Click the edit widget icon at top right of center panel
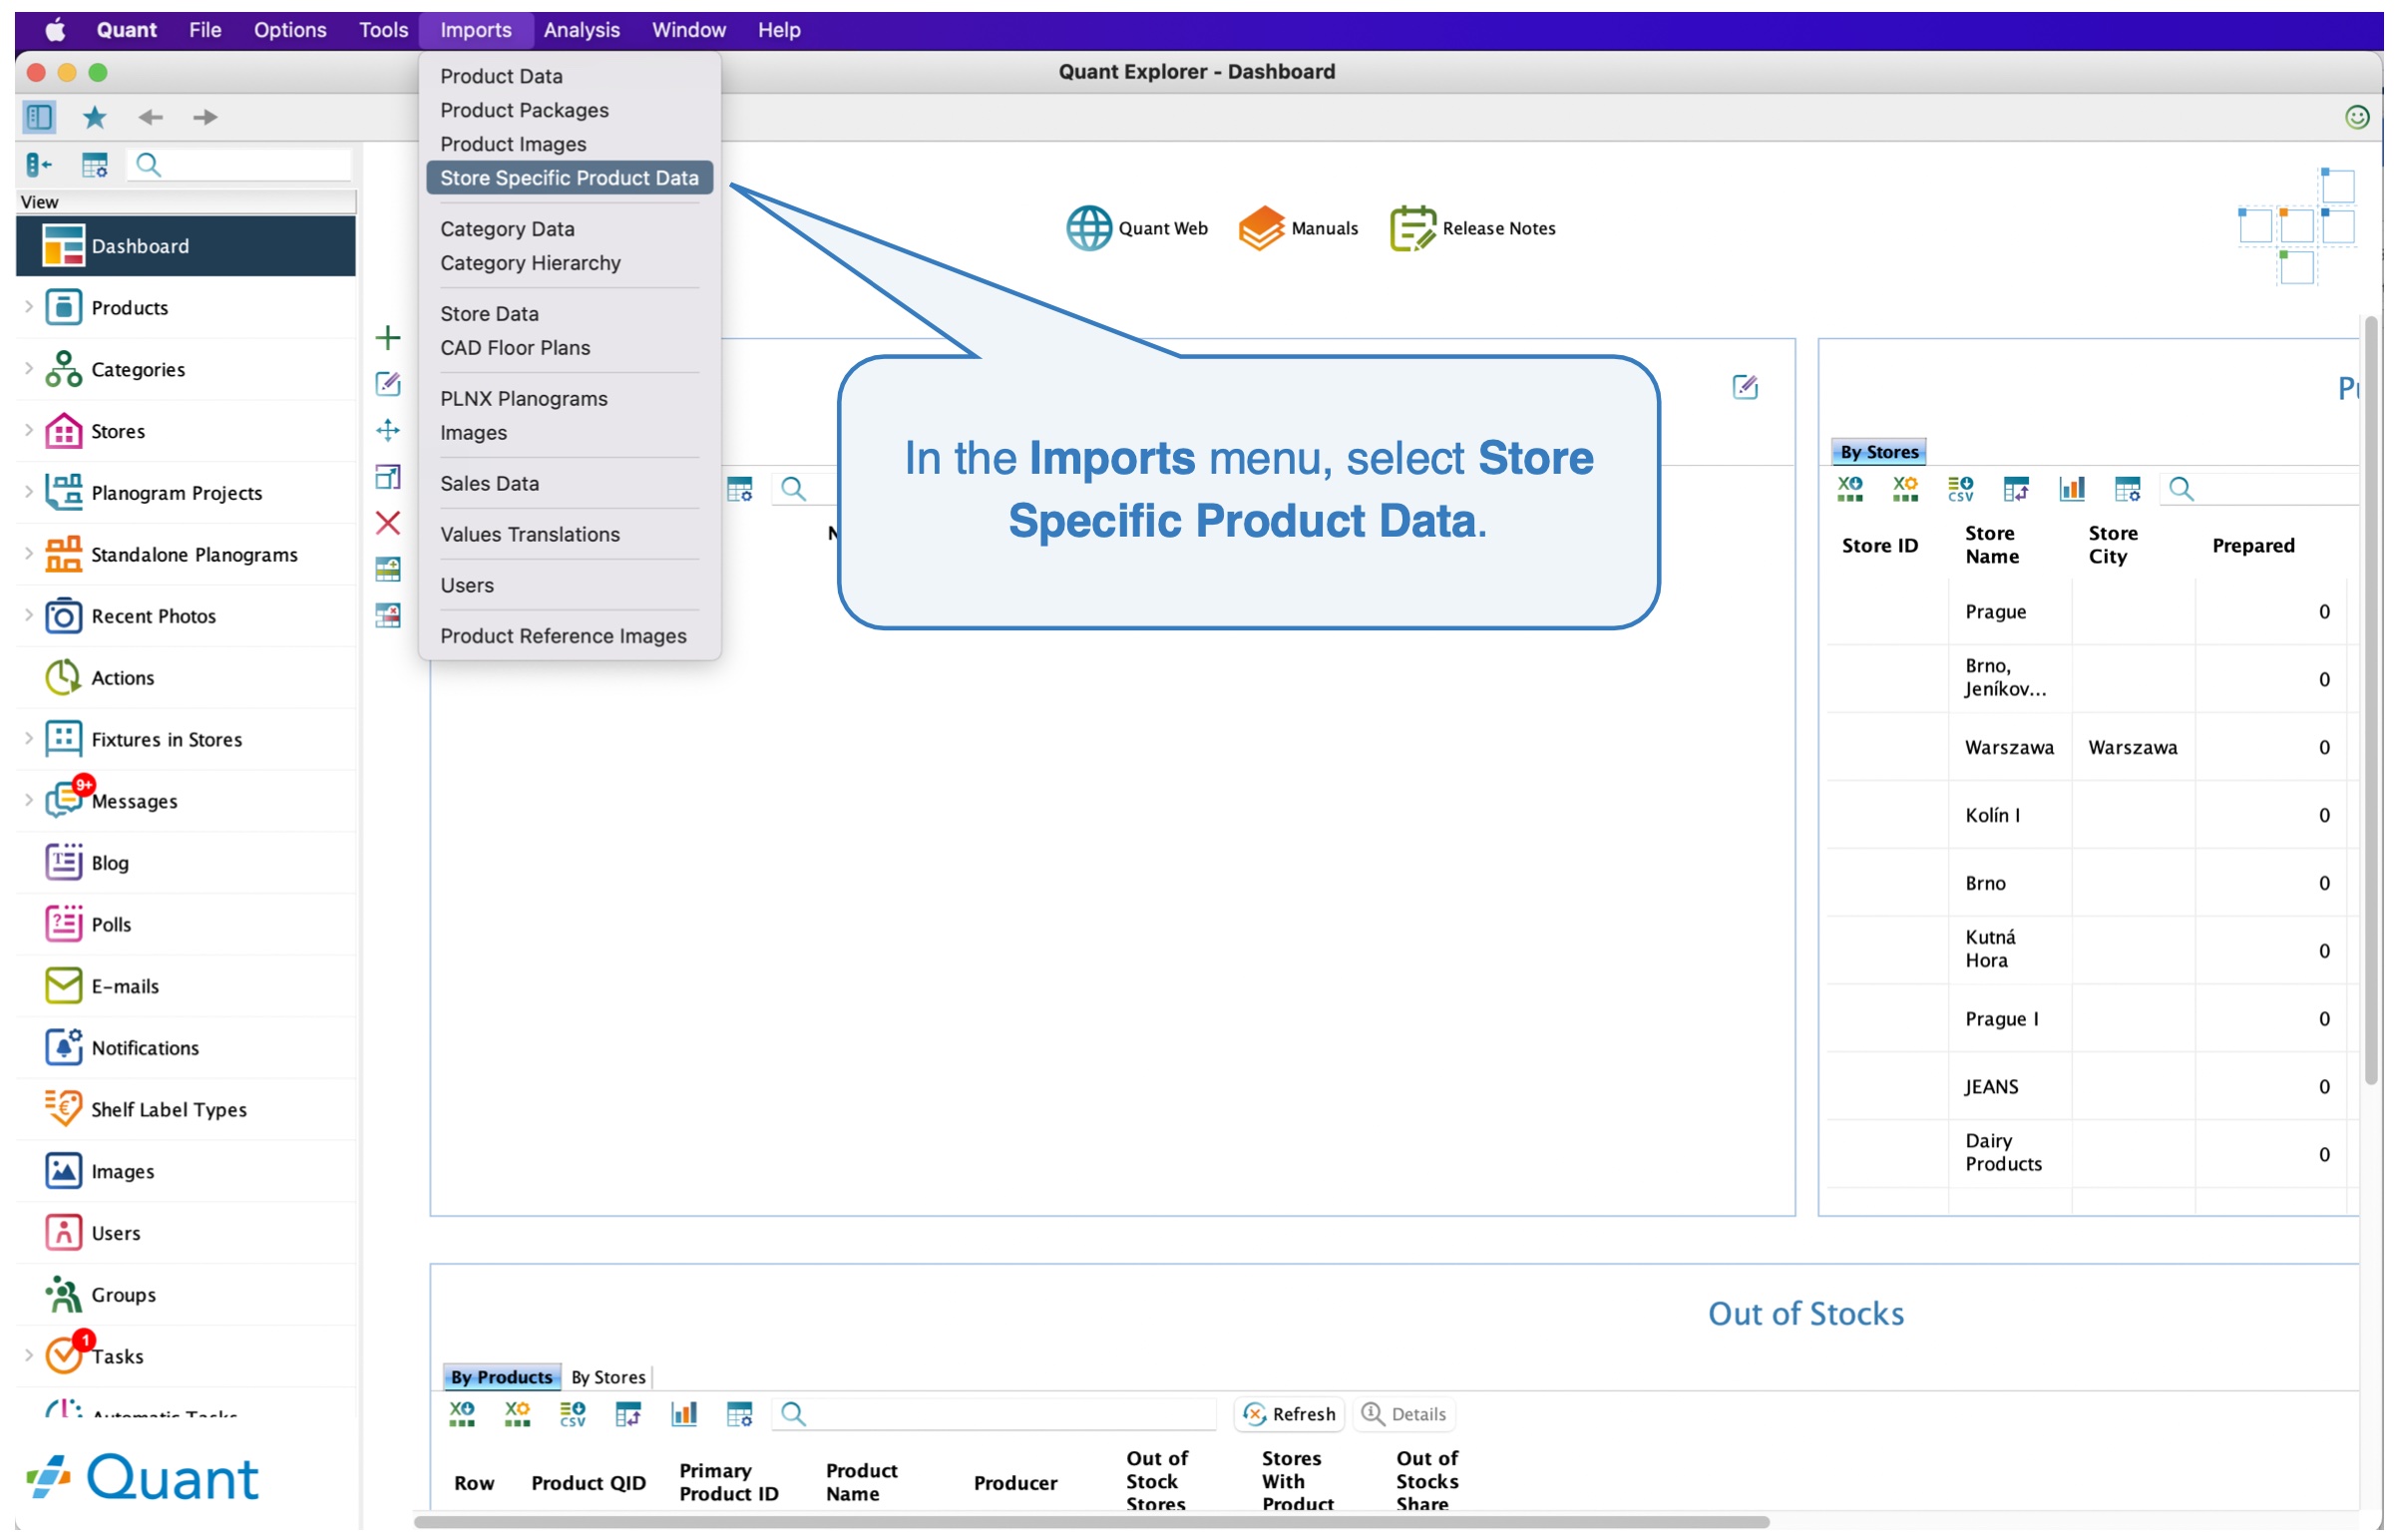 (1746, 387)
